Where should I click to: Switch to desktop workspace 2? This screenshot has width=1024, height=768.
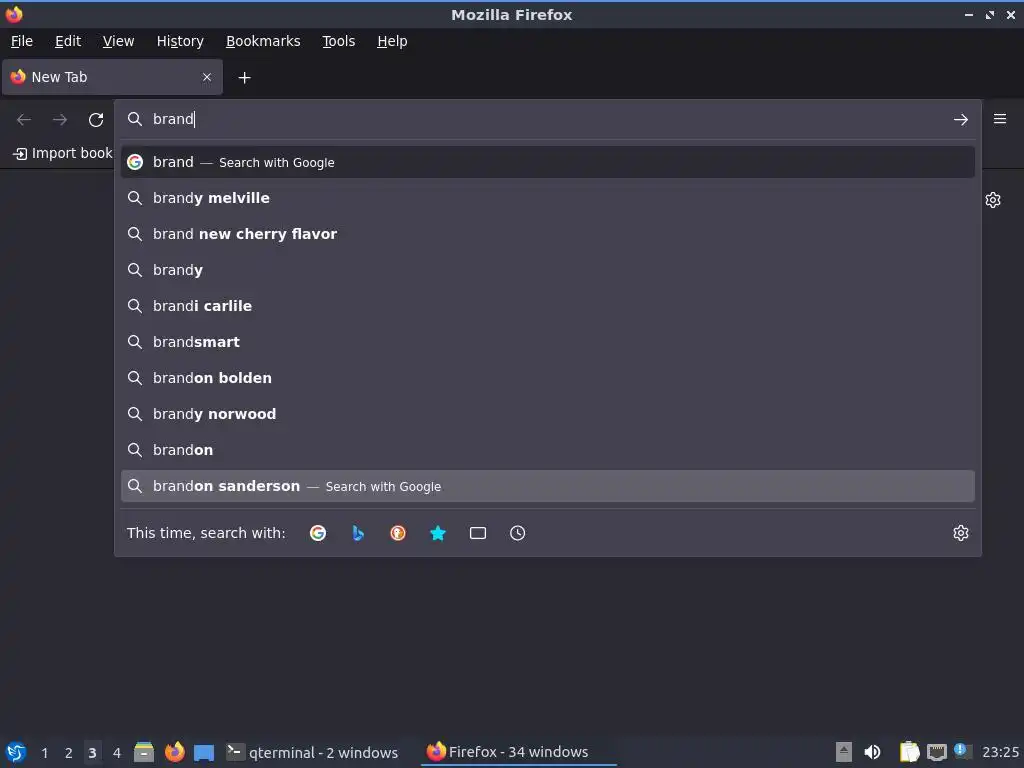click(69, 753)
